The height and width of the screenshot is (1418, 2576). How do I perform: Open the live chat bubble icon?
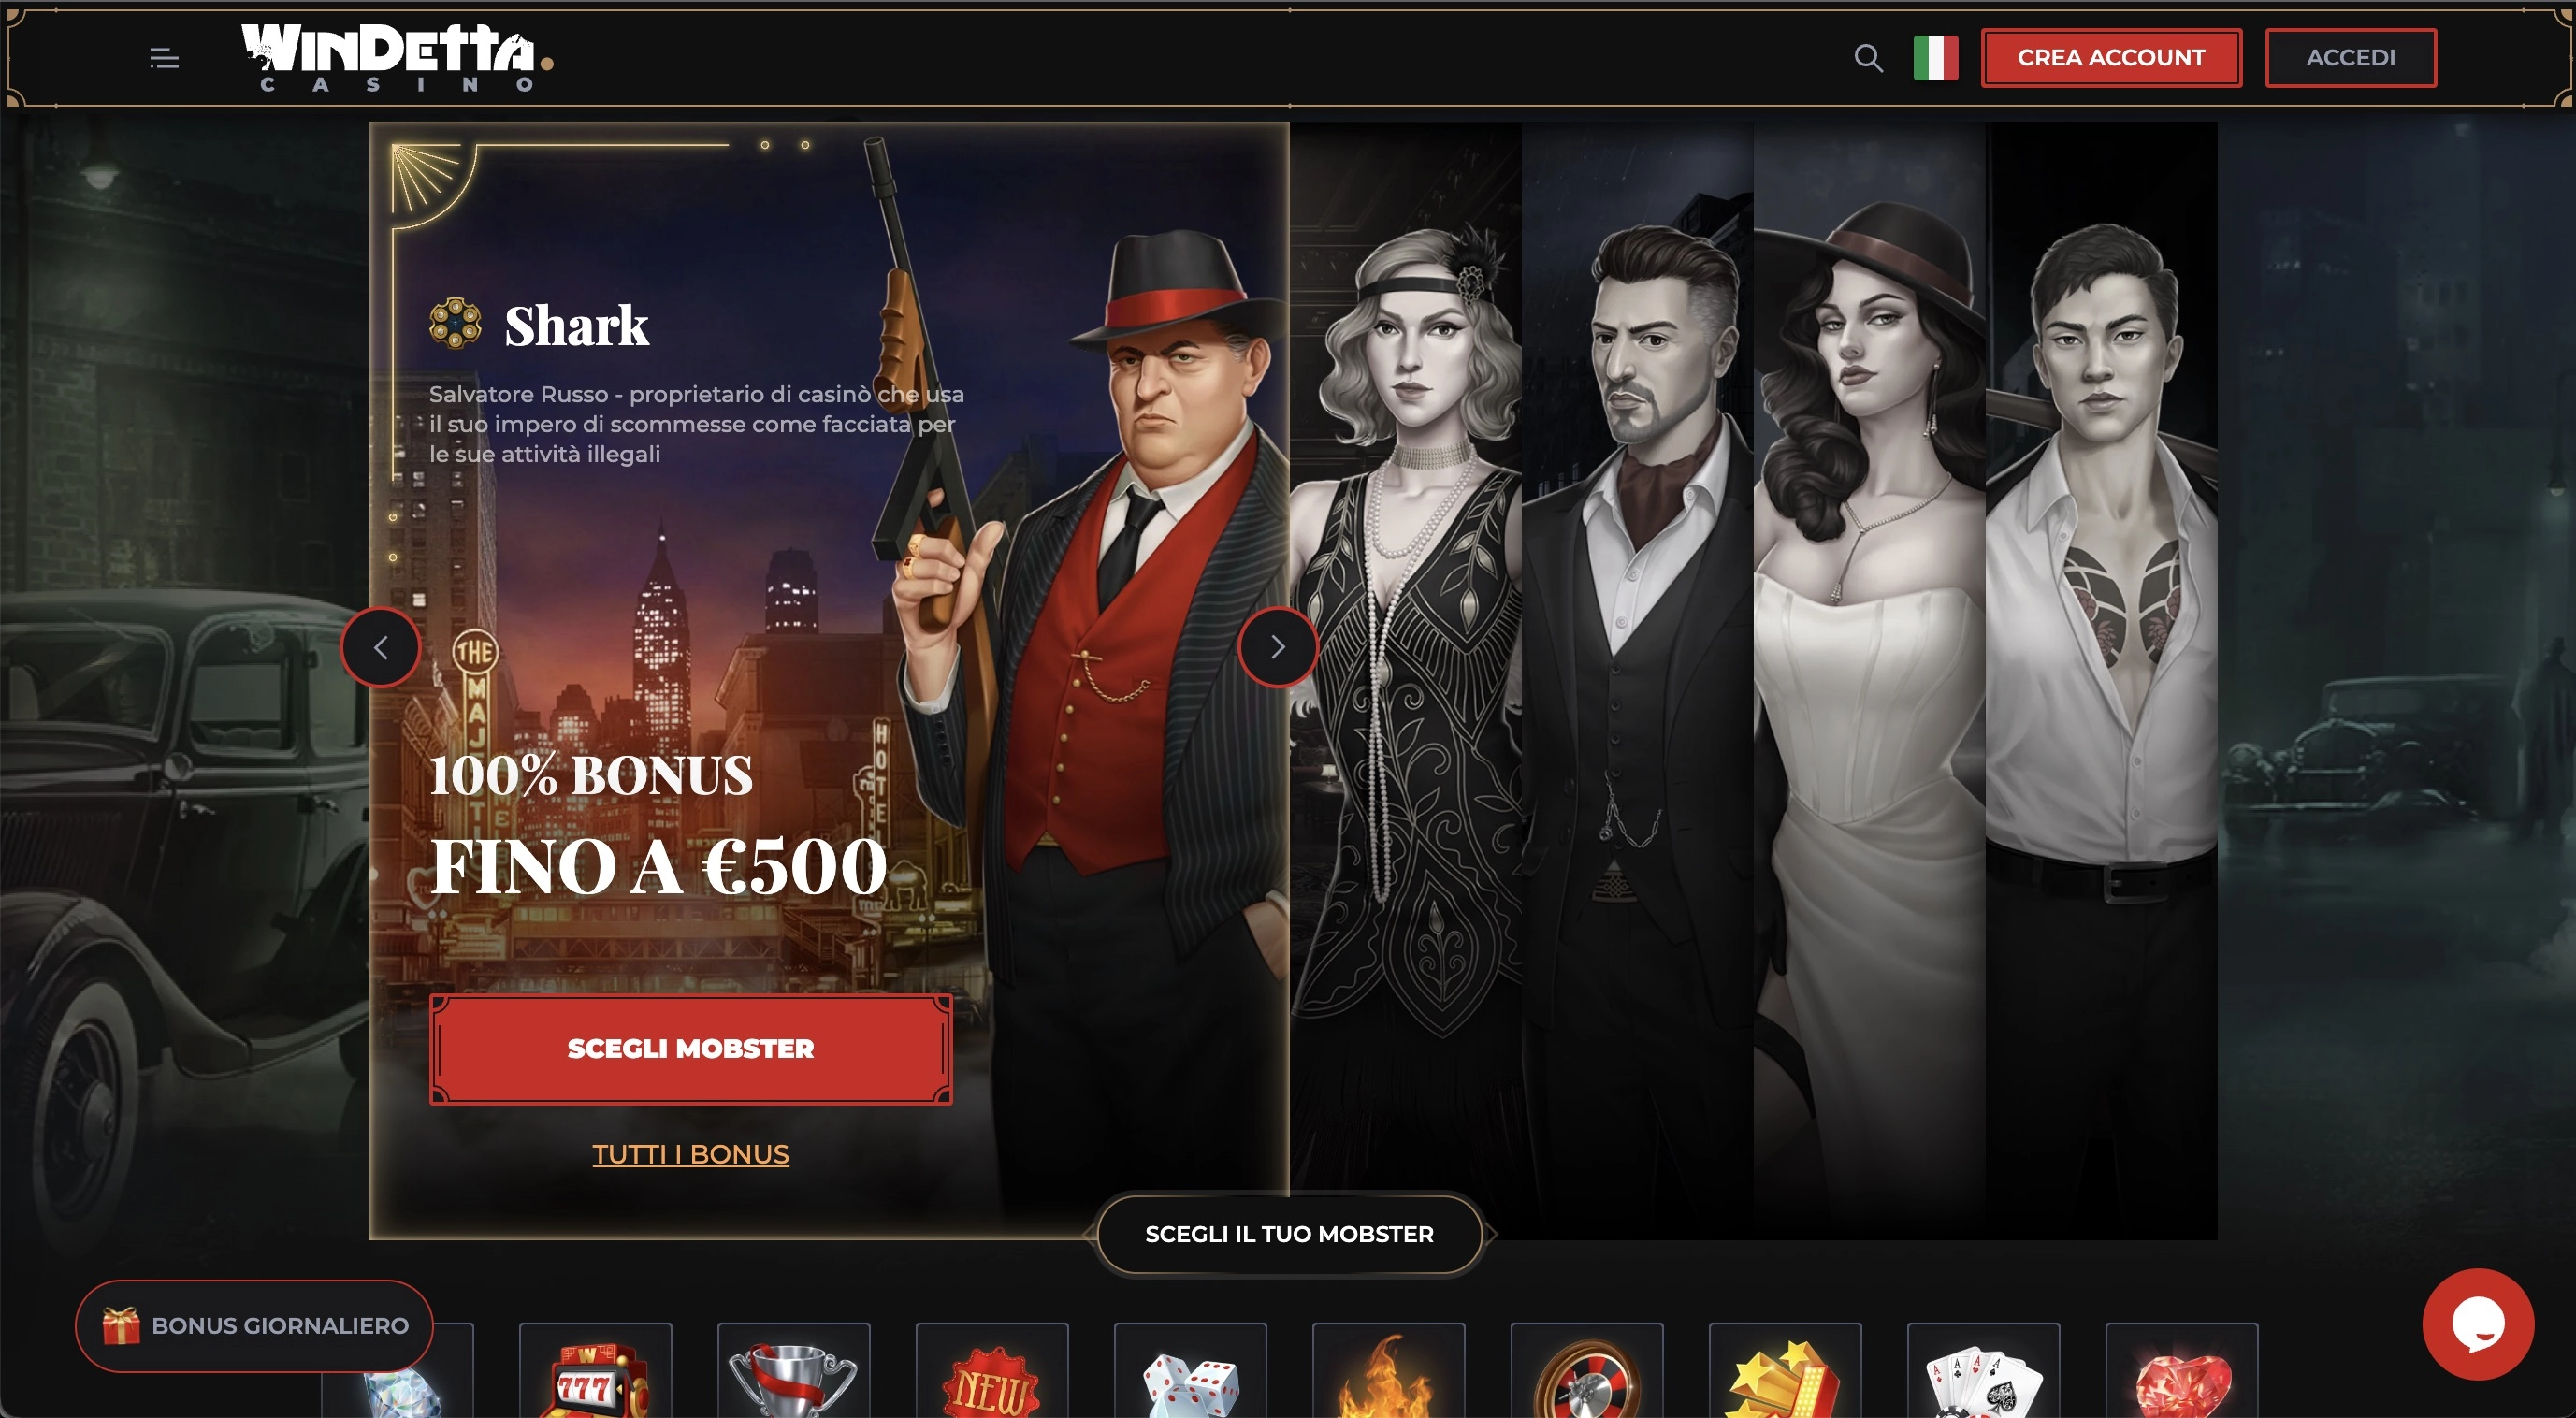click(2478, 1325)
